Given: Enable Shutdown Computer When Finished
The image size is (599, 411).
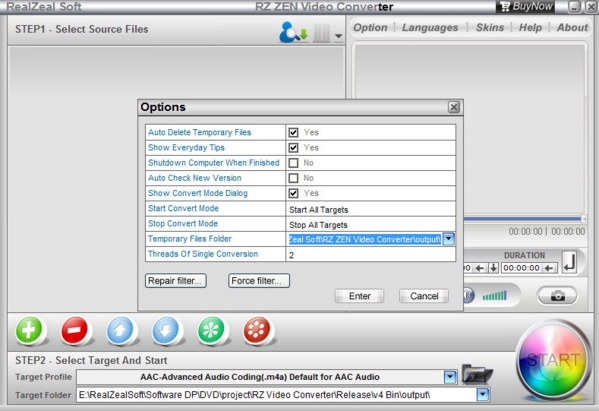Looking at the screenshot, I should tap(293, 163).
